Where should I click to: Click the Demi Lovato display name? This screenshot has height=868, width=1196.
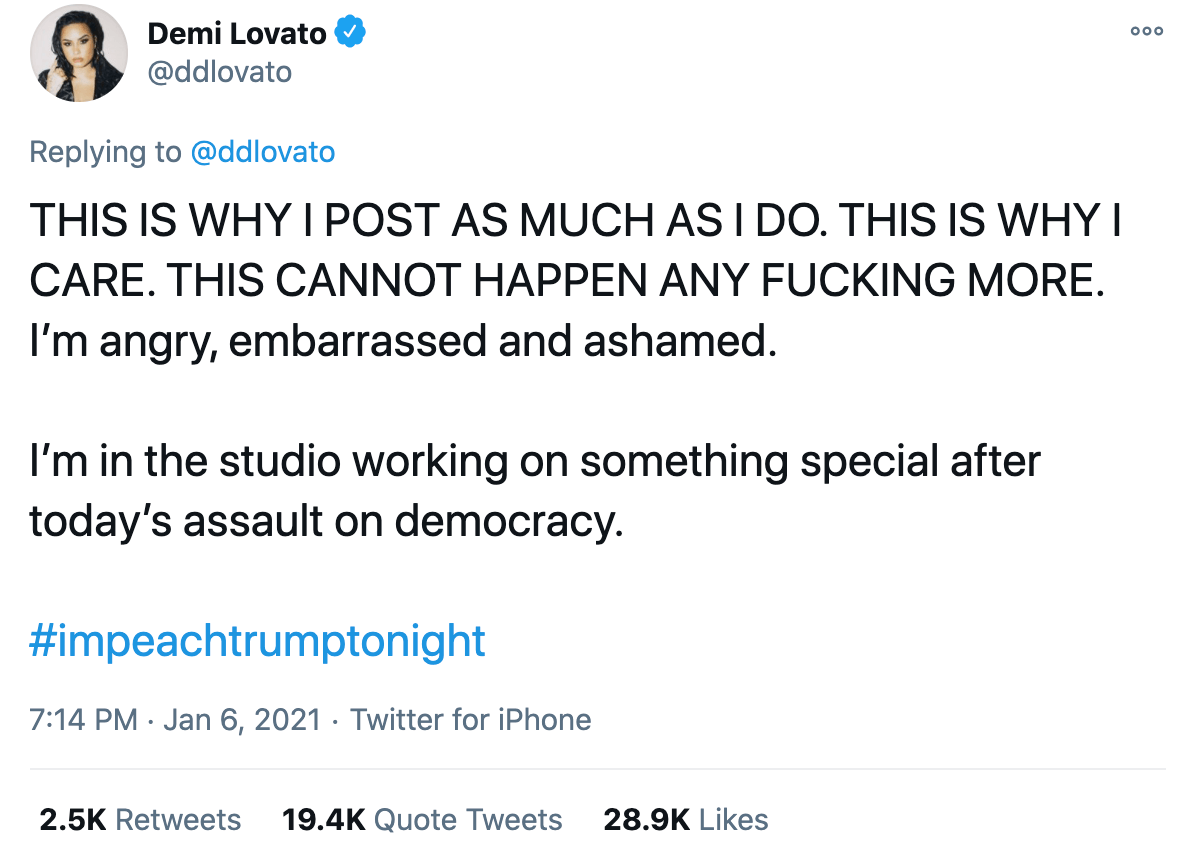(237, 33)
